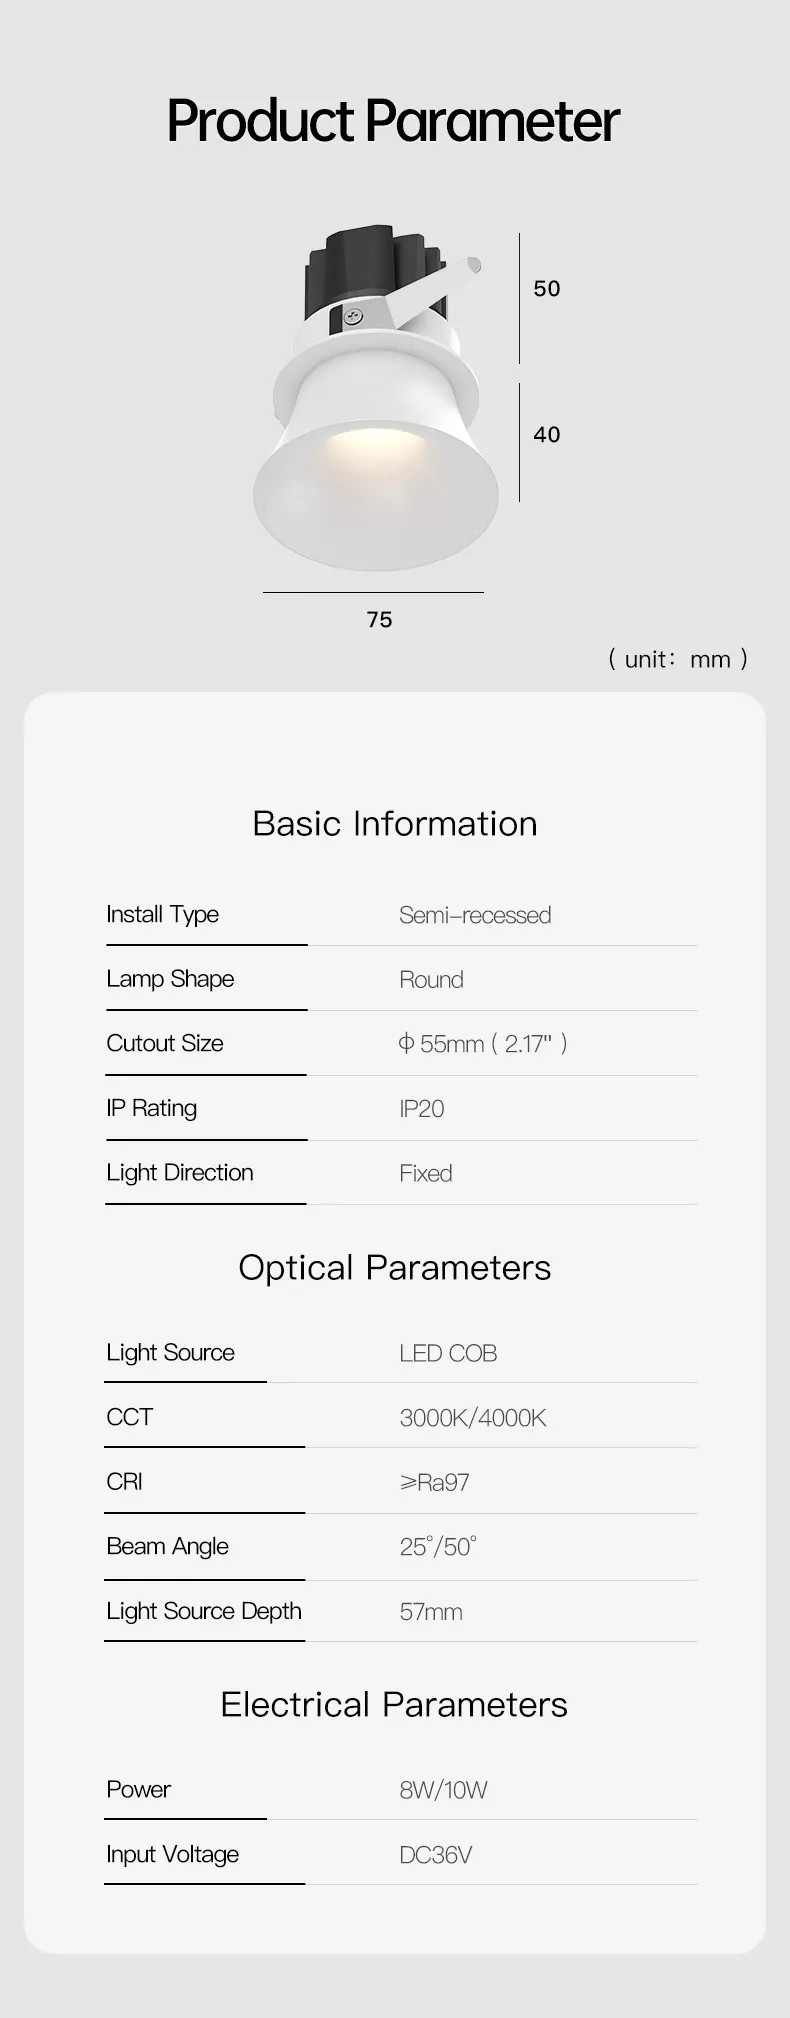The height and width of the screenshot is (2018, 790).
Task: Click the Basic Information heading
Action: coord(394,824)
